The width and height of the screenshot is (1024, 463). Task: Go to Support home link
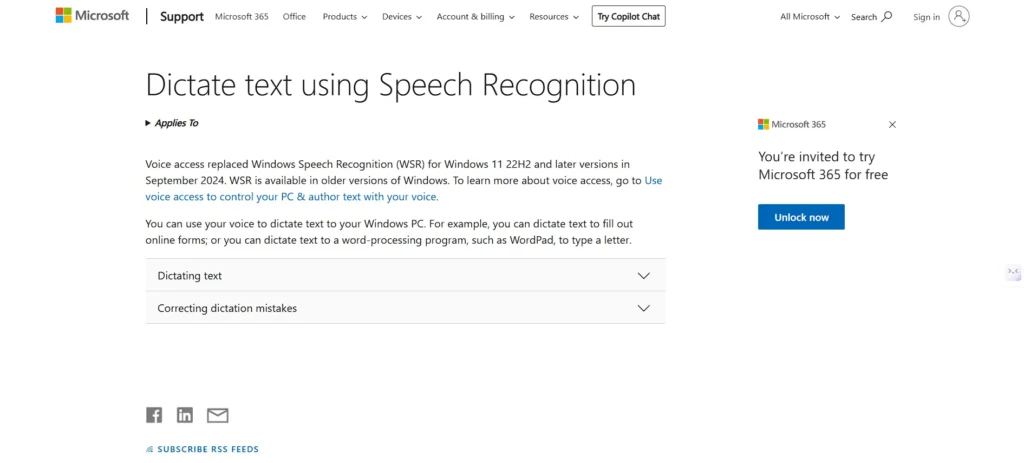point(182,16)
